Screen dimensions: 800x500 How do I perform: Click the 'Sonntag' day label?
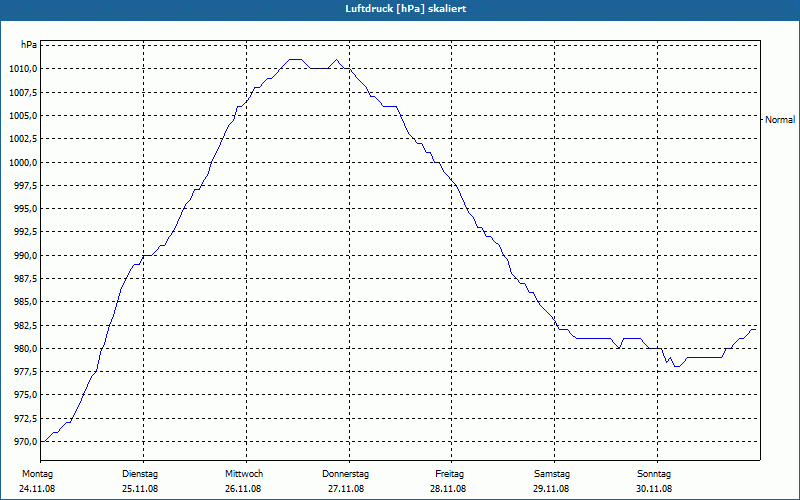pos(654,474)
